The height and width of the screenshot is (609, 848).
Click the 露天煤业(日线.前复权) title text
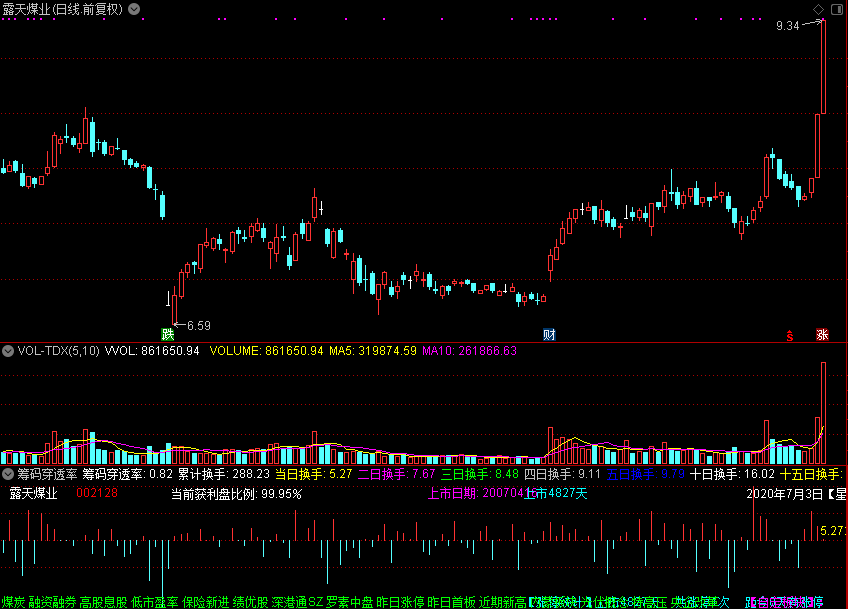63,9
